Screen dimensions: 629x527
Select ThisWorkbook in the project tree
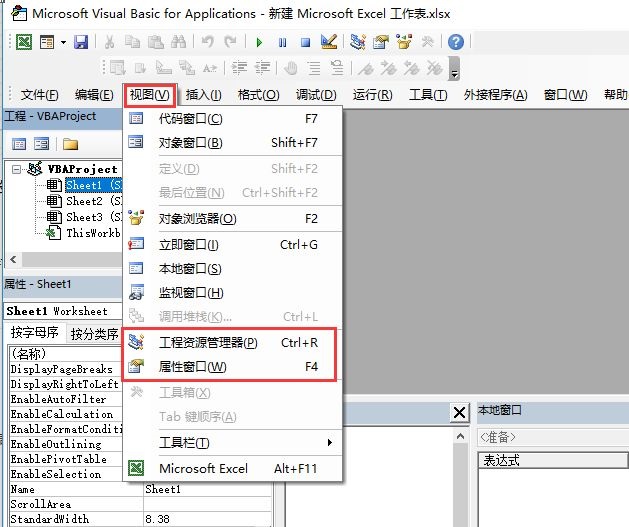coord(93,233)
